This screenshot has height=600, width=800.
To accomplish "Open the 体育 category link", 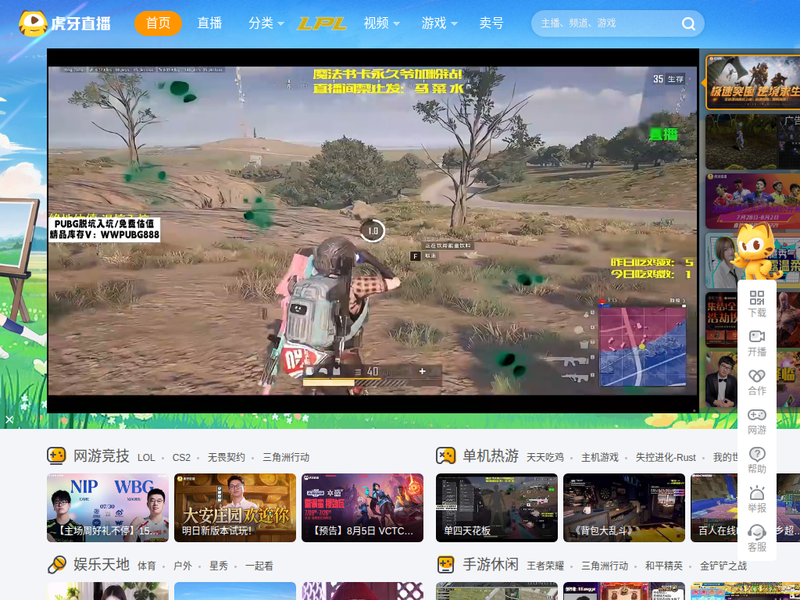I will 146,566.
